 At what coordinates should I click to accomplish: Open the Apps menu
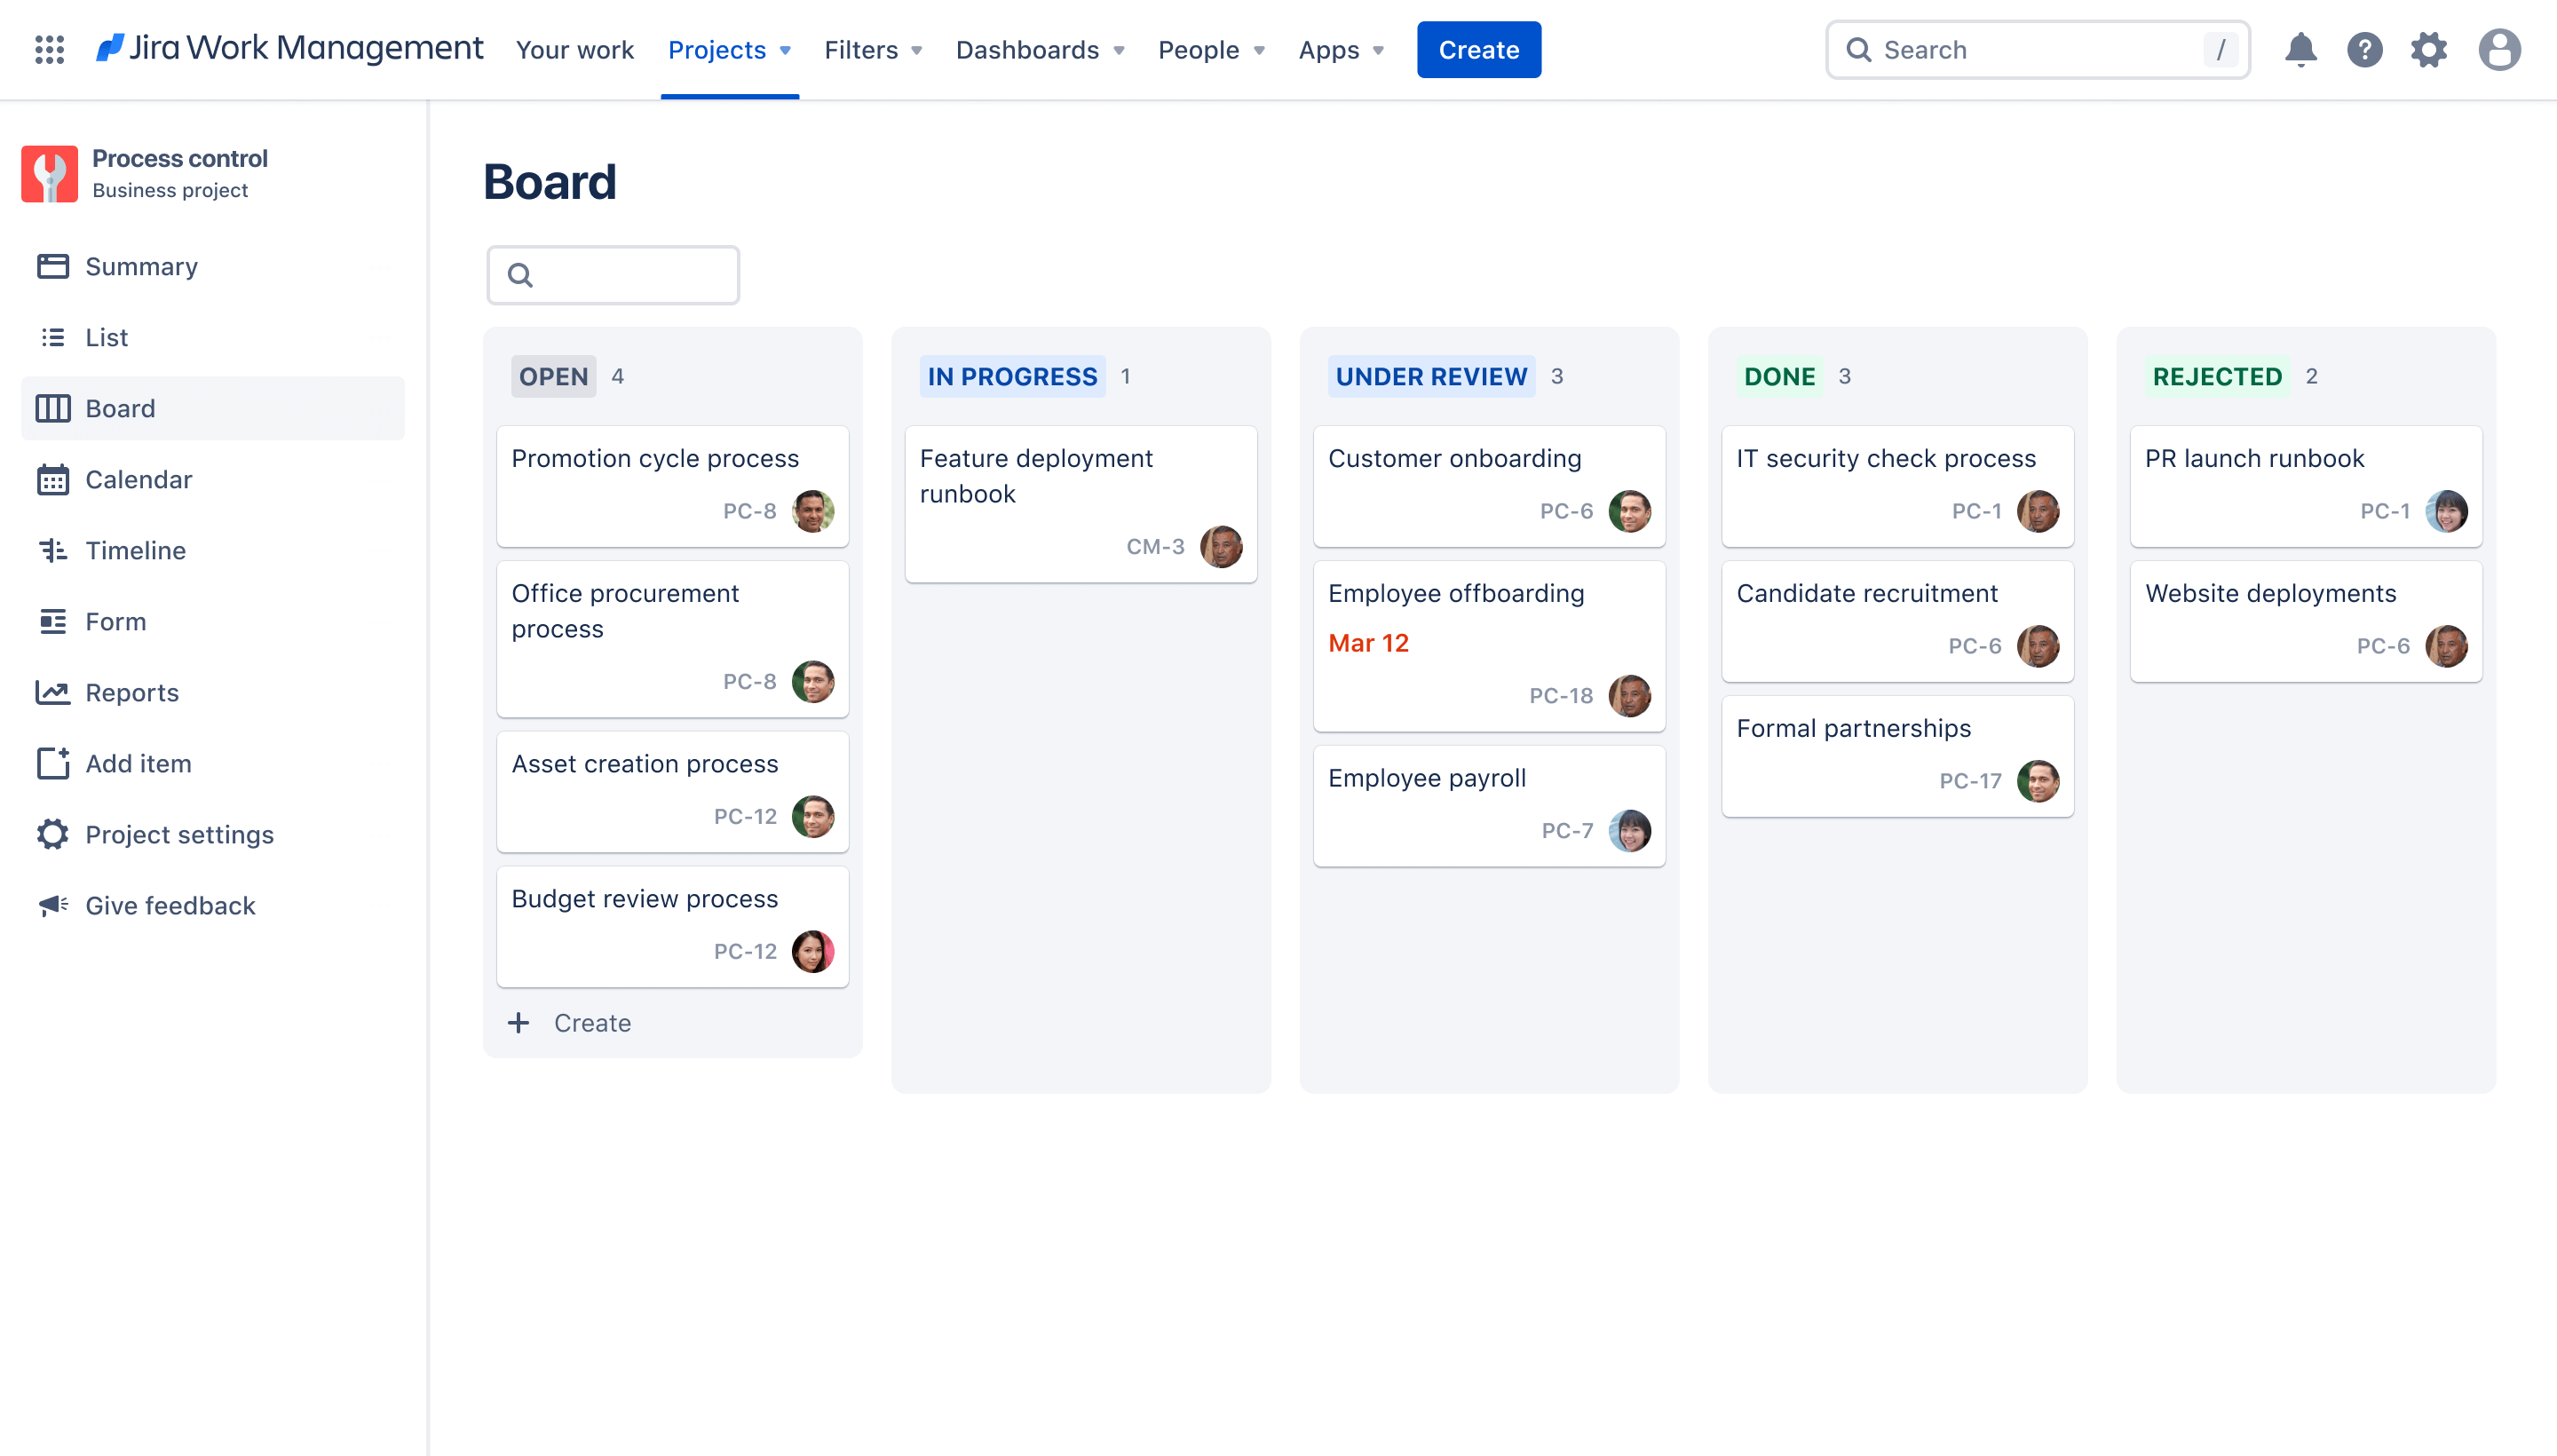1340,49
